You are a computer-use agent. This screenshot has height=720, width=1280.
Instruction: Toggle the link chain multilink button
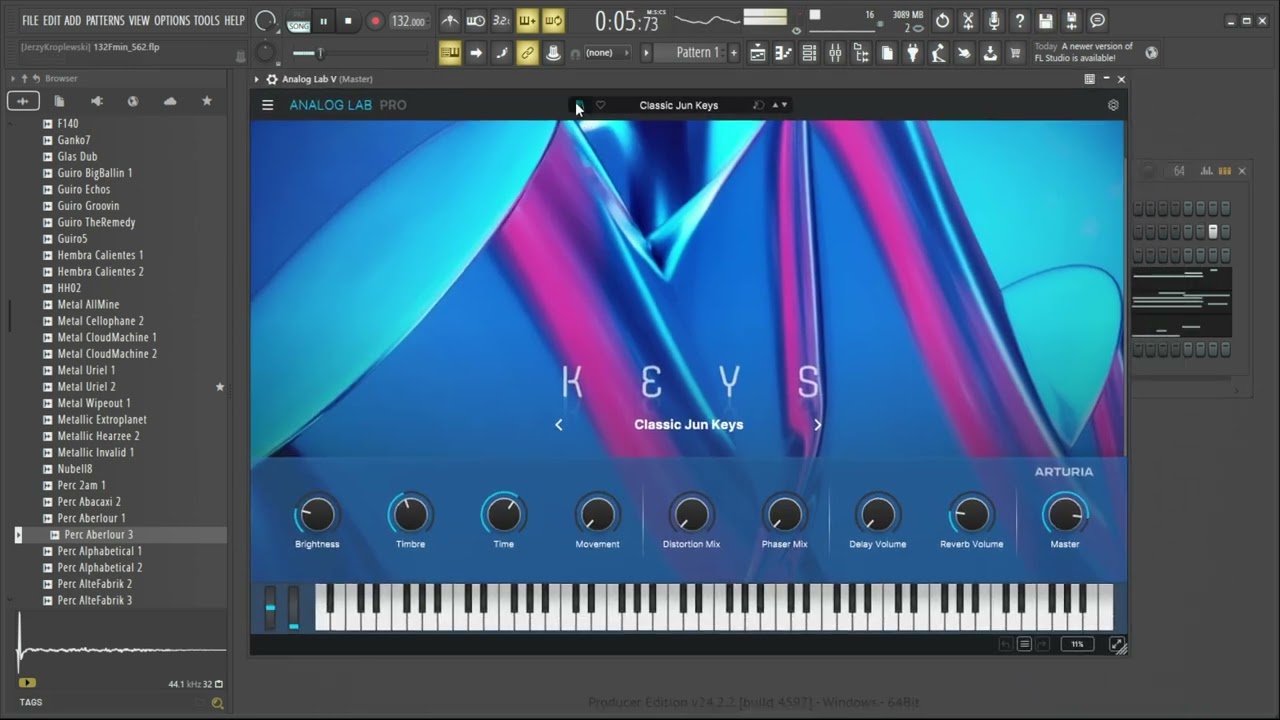(x=528, y=53)
